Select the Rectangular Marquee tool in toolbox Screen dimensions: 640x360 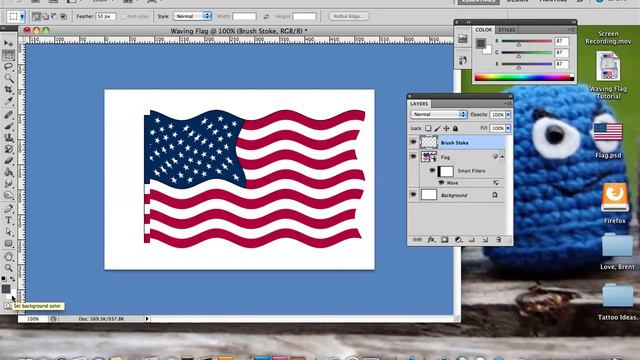[x=8, y=55]
